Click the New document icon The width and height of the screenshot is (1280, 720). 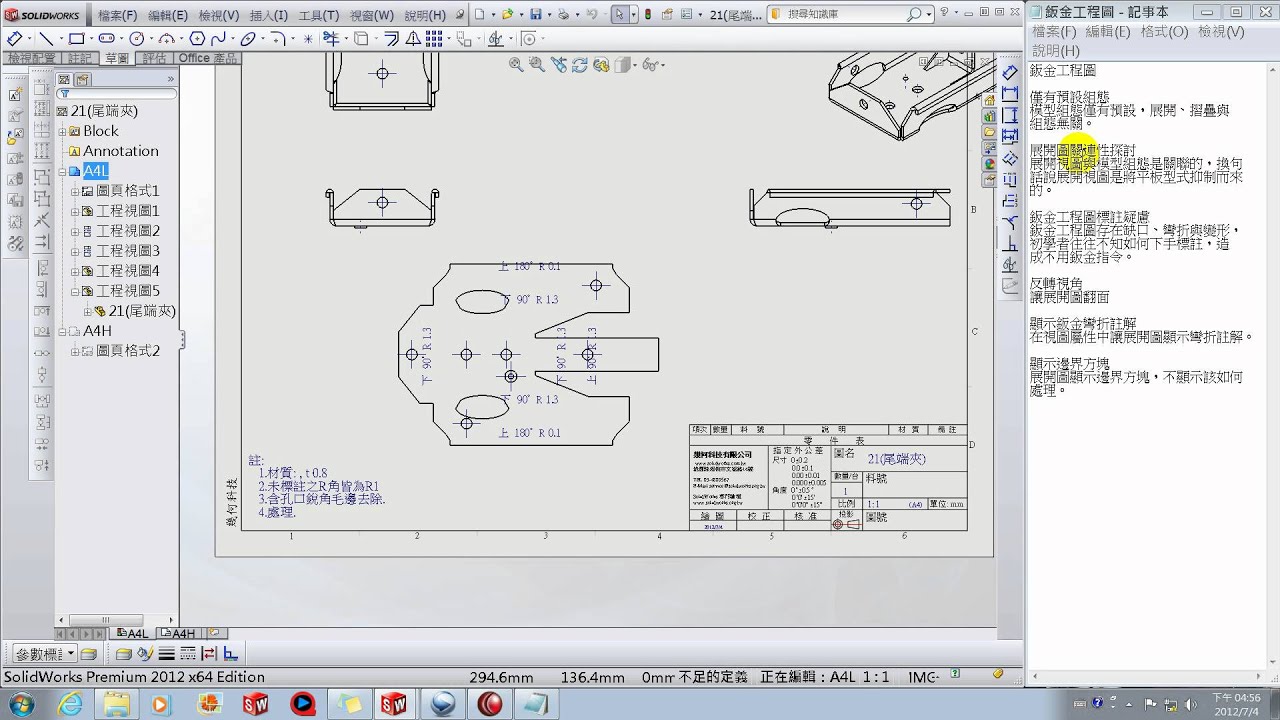click(x=480, y=14)
